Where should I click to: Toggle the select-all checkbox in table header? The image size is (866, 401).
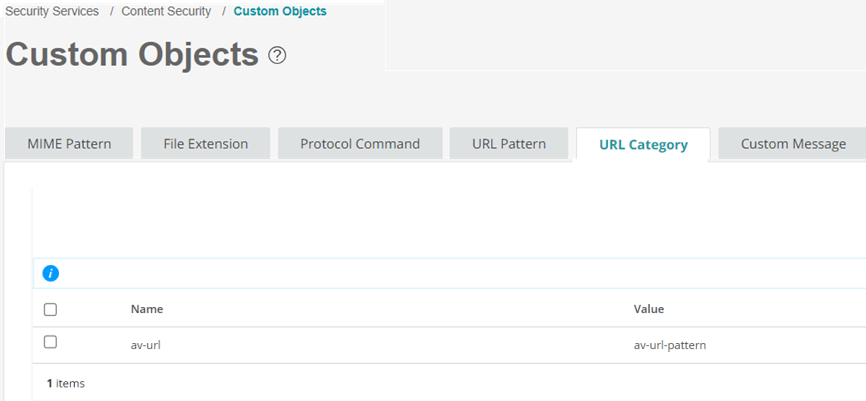click(x=51, y=310)
